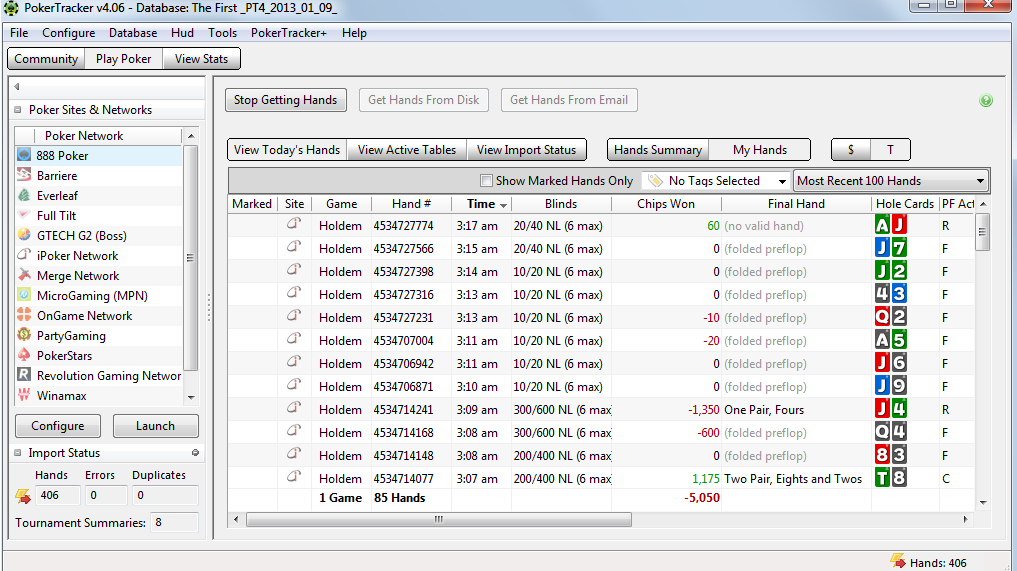1017x571 pixels.
Task: Open the Hud menu
Action: pos(182,32)
